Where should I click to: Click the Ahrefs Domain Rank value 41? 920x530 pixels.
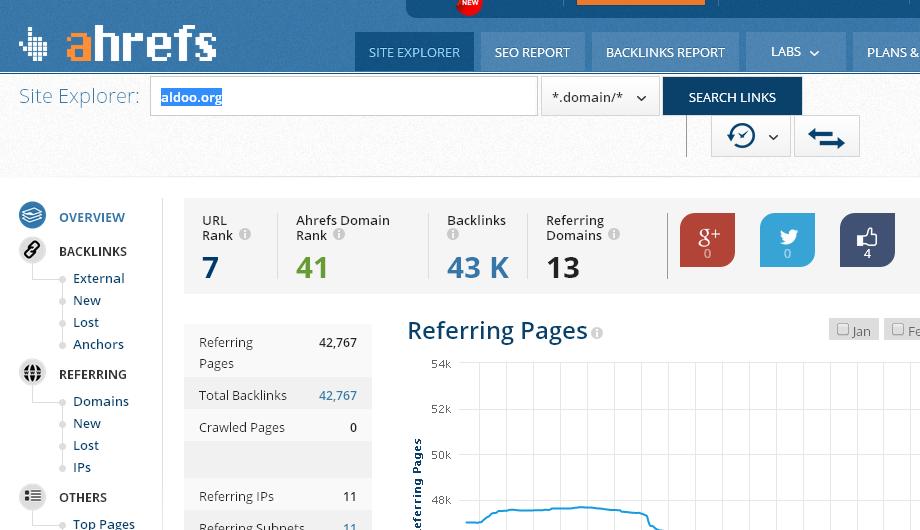pos(312,268)
